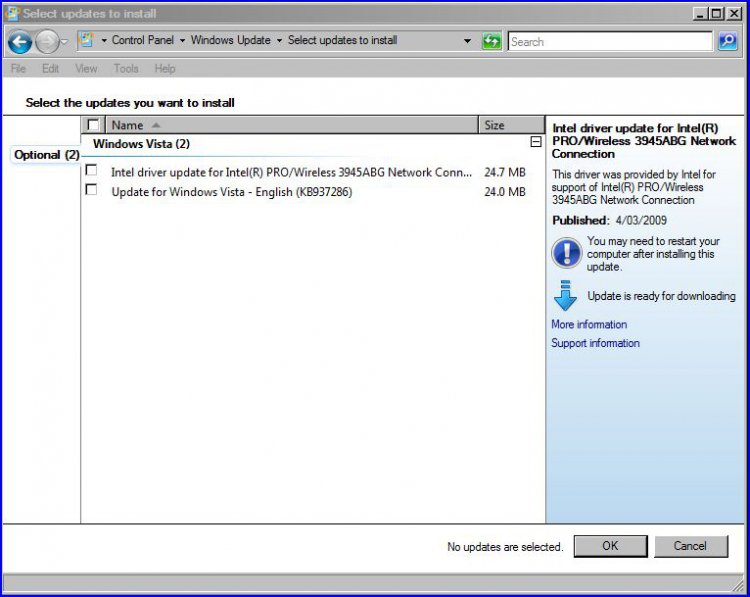Toggle the select-all checkbox in header
This screenshot has width=750, height=597.
tap(93, 125)
